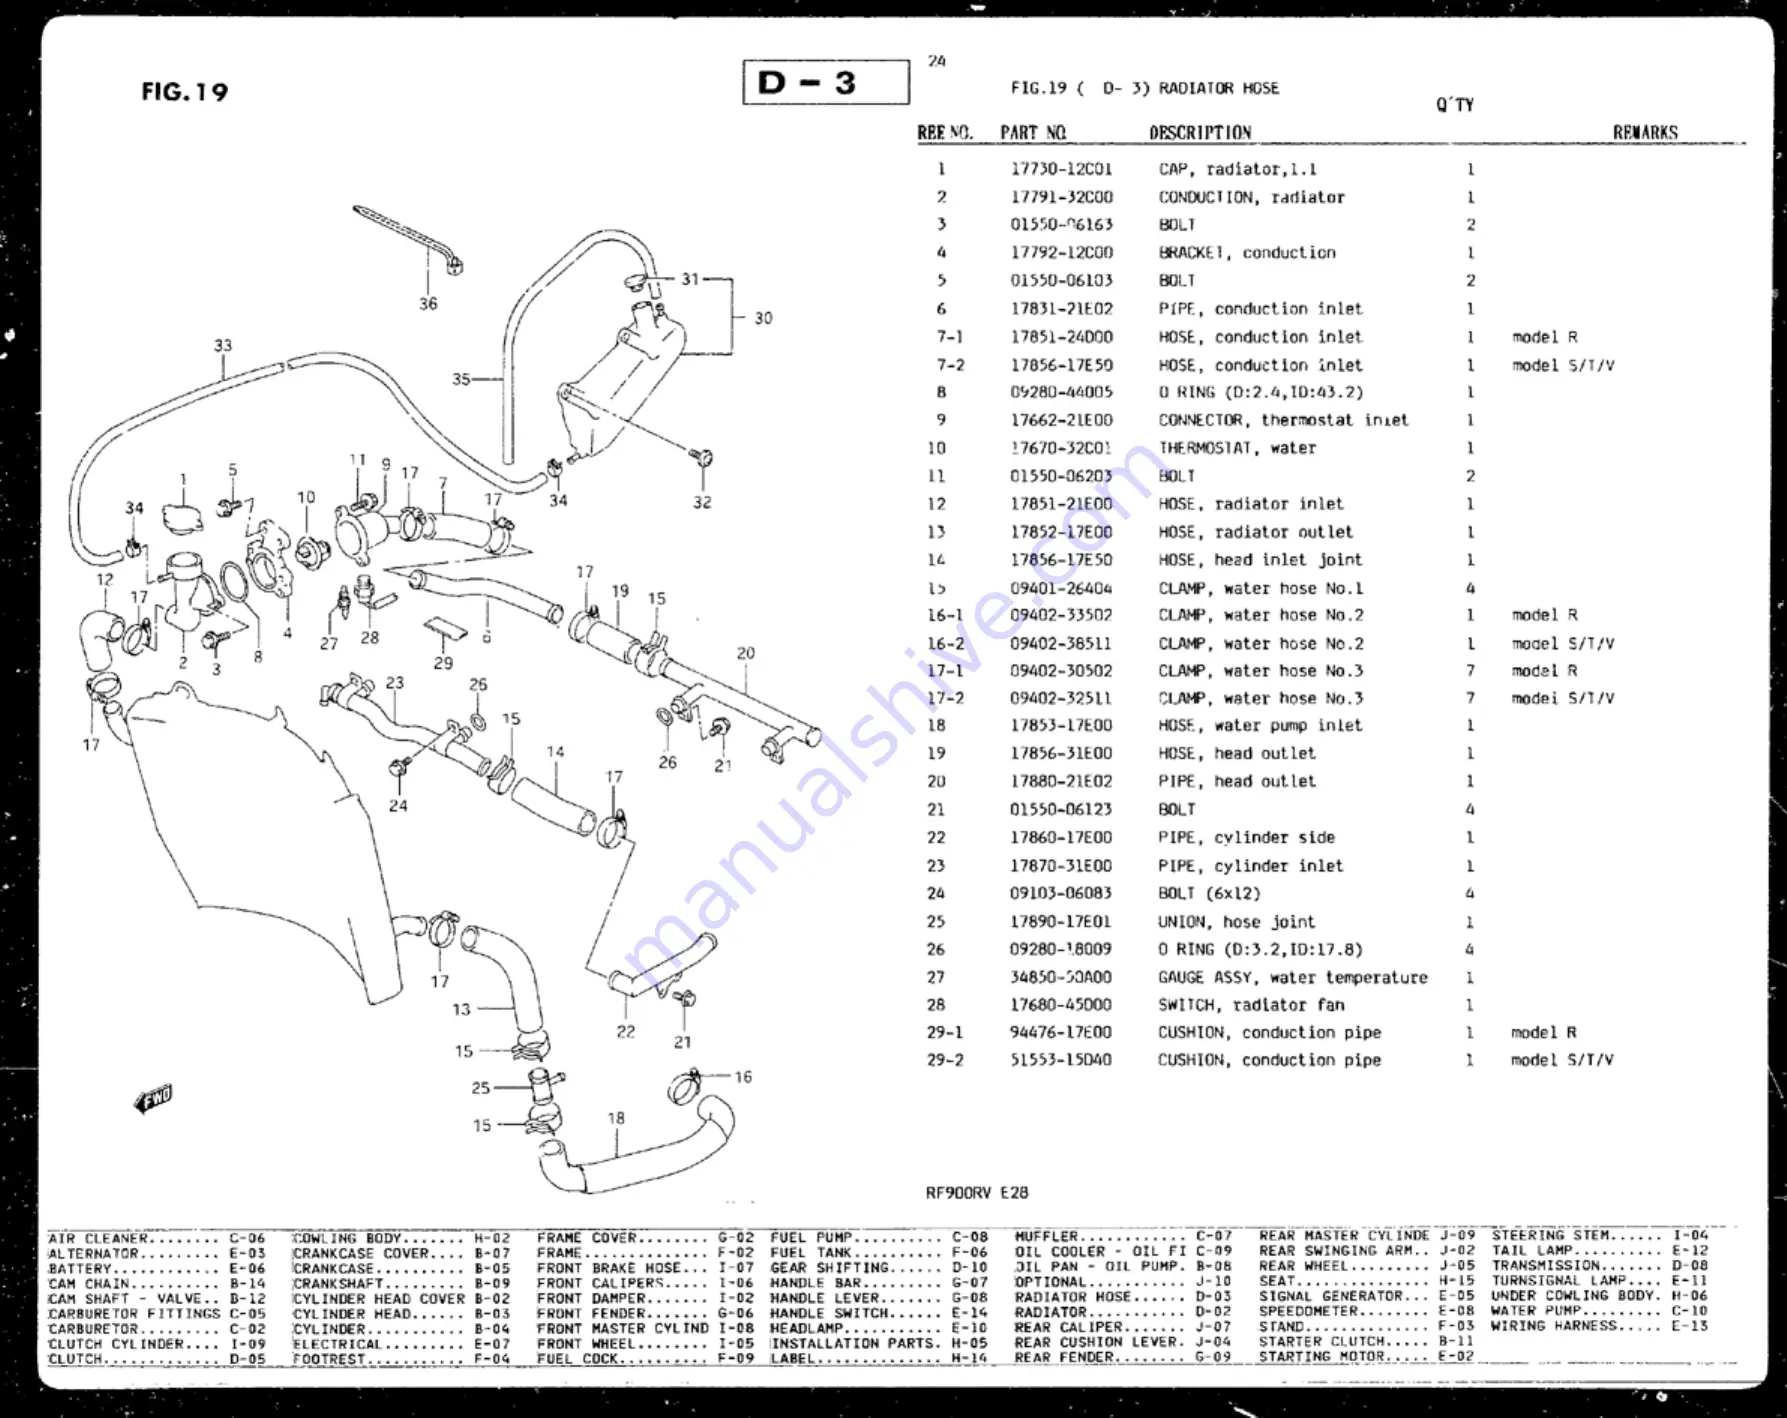Click the "REMARKS" column header
This screenshot has height=1418, width=1787.
pos(1645,132)
